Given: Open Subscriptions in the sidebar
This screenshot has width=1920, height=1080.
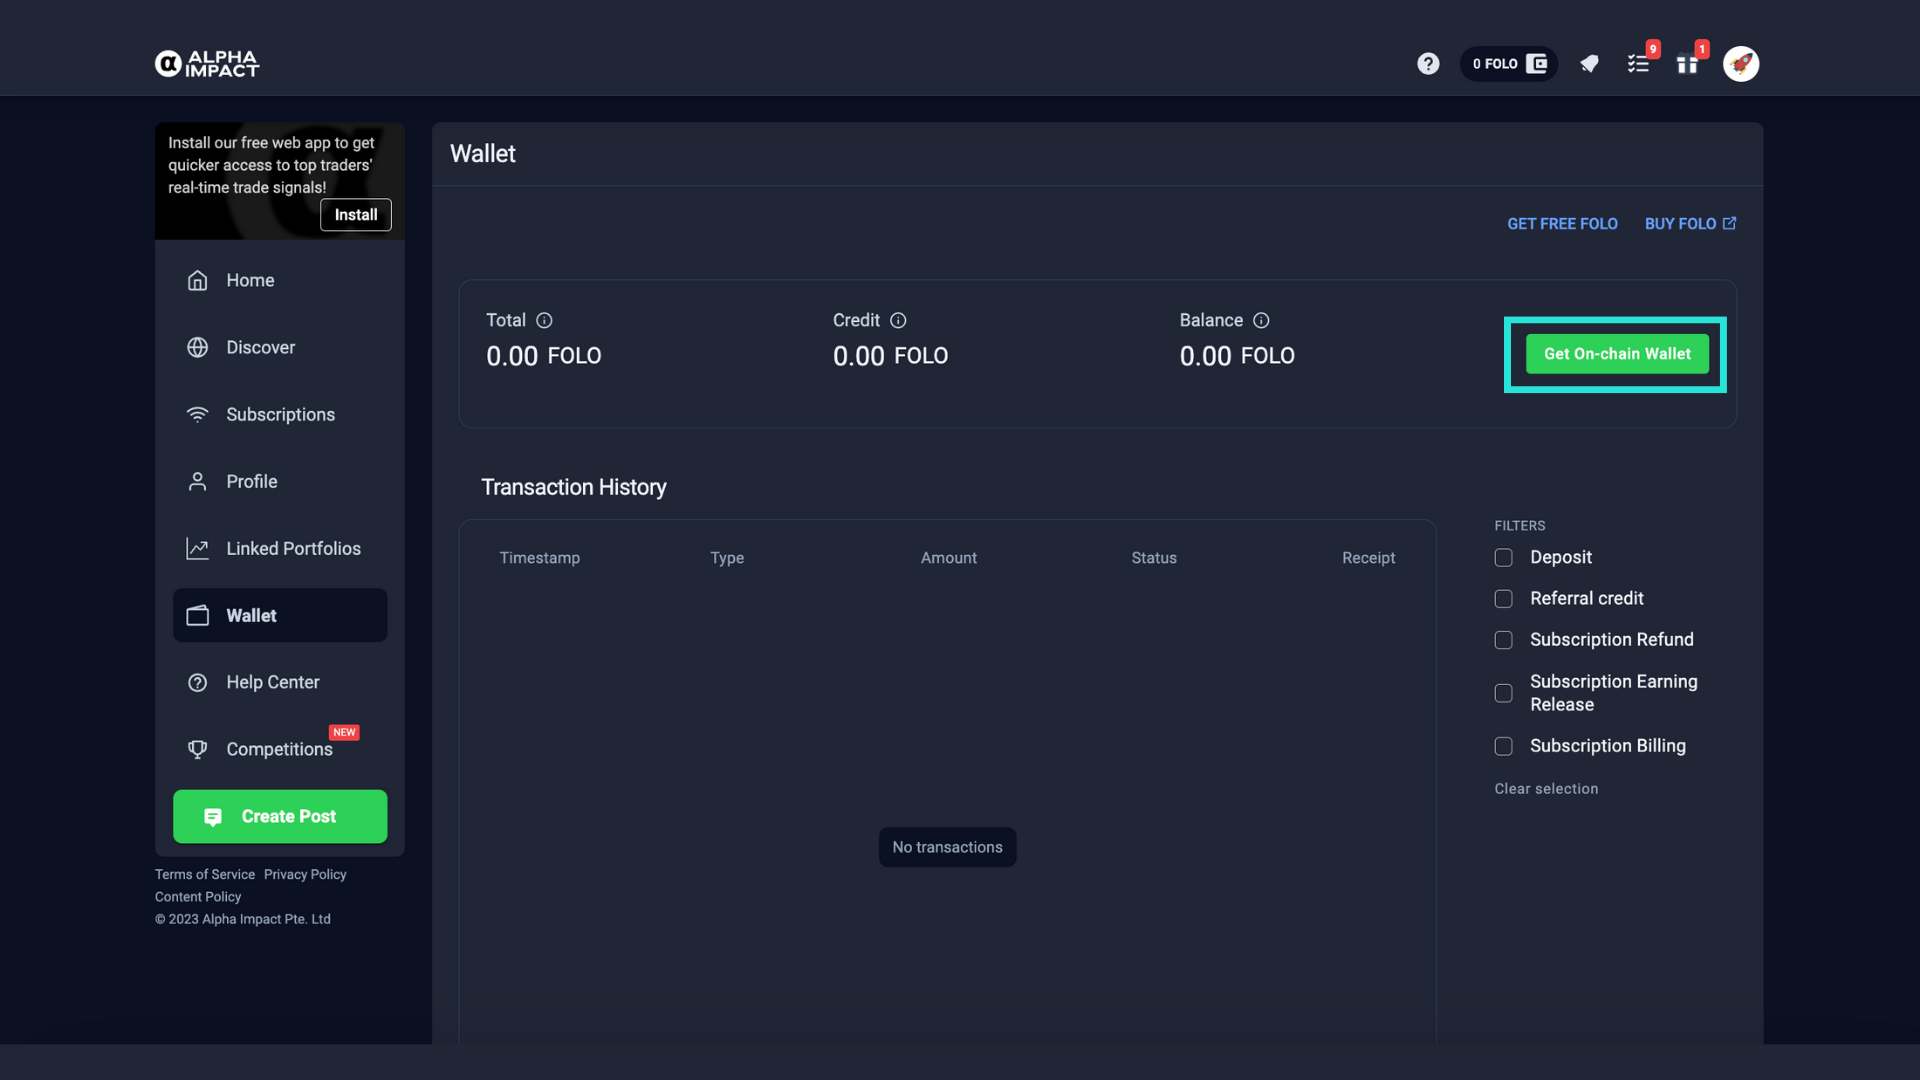Looking at the screenshot, I should 280,414.
